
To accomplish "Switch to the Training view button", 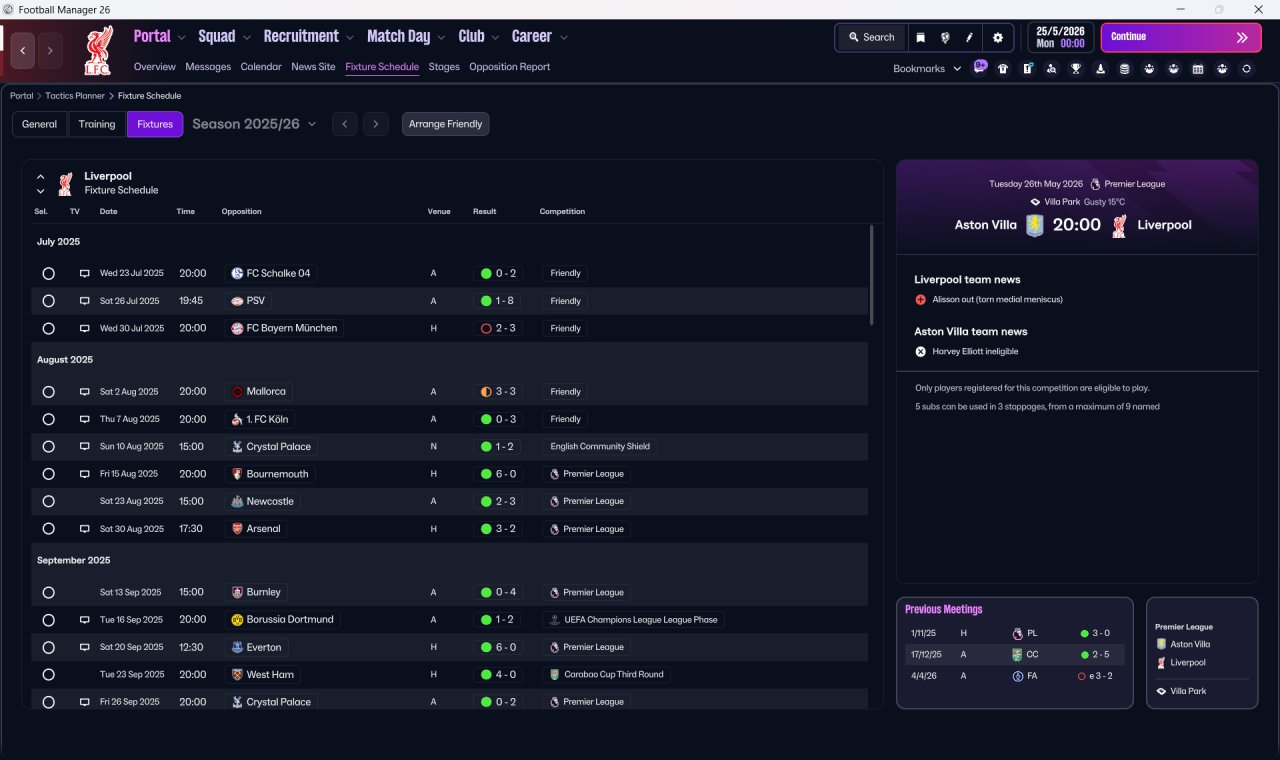I will click(x=97, y=124).
